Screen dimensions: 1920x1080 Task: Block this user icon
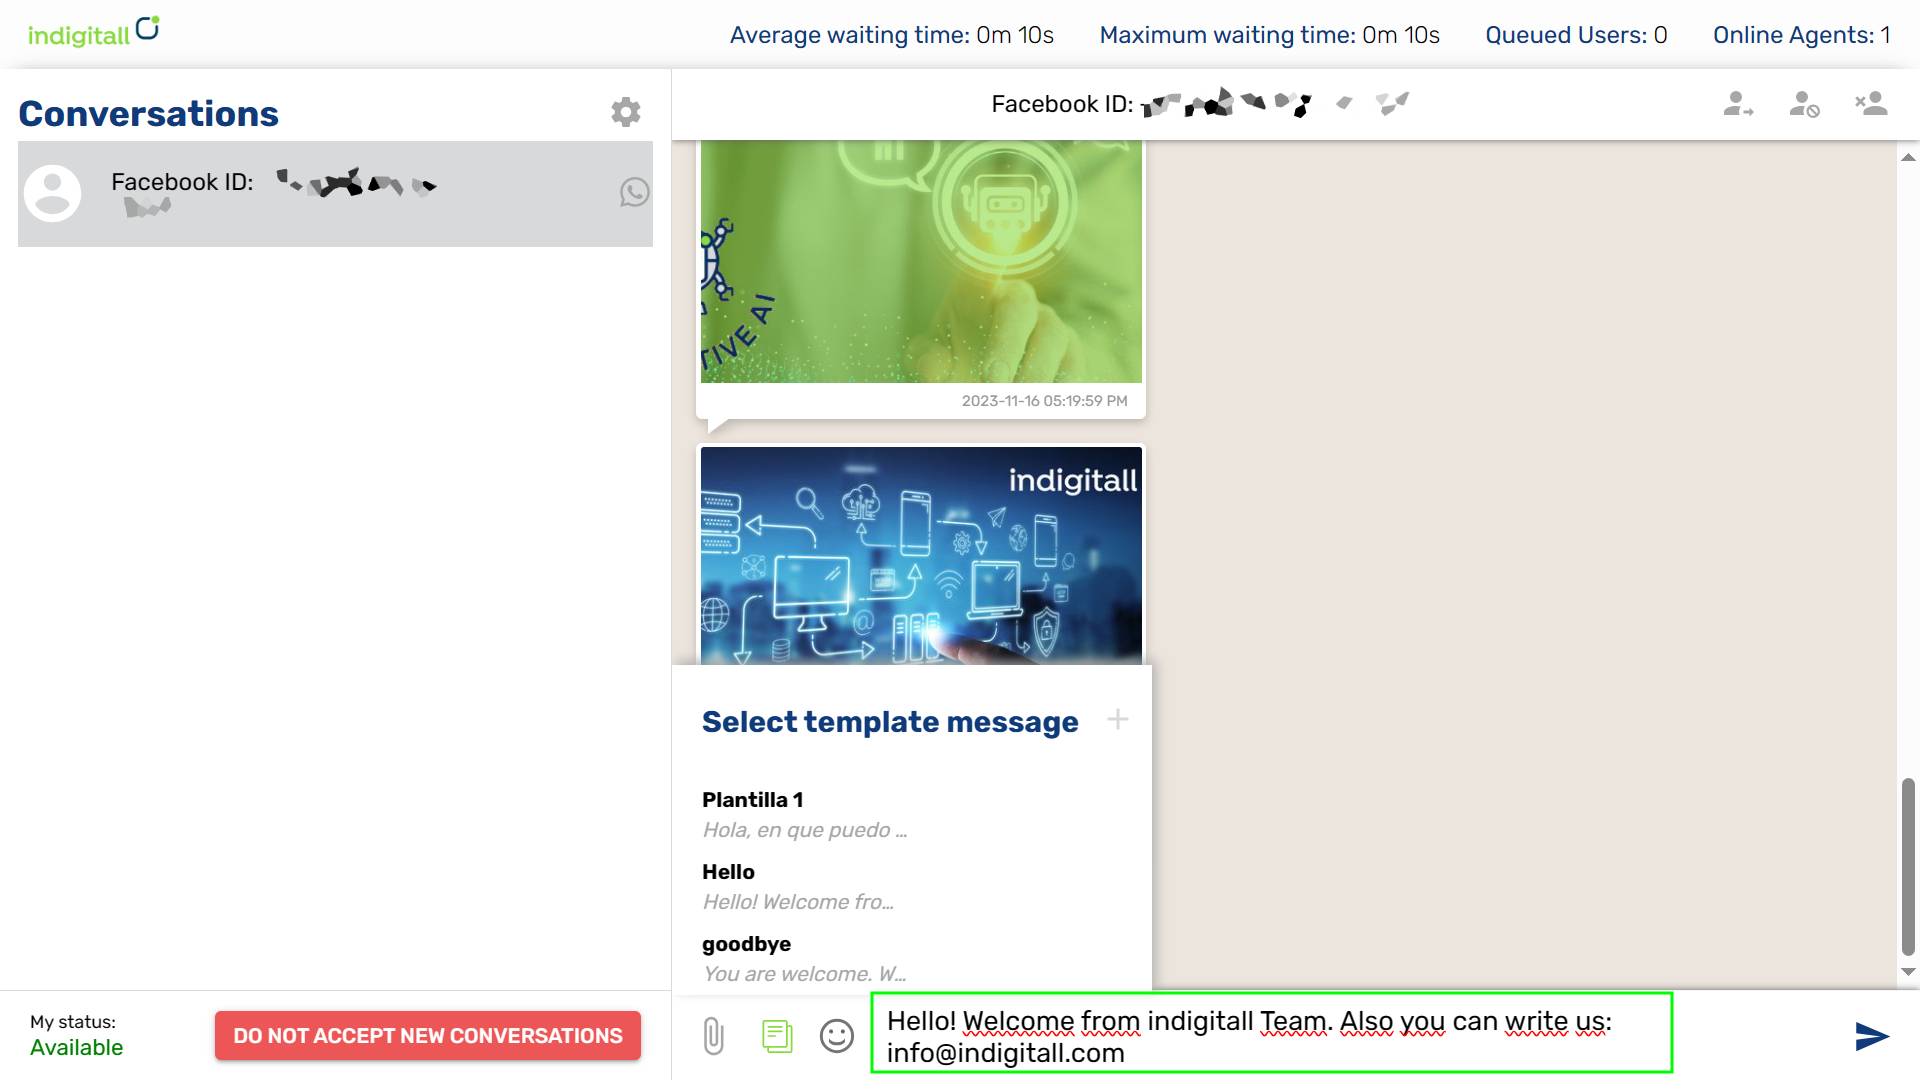click(x=1805, y=104)
